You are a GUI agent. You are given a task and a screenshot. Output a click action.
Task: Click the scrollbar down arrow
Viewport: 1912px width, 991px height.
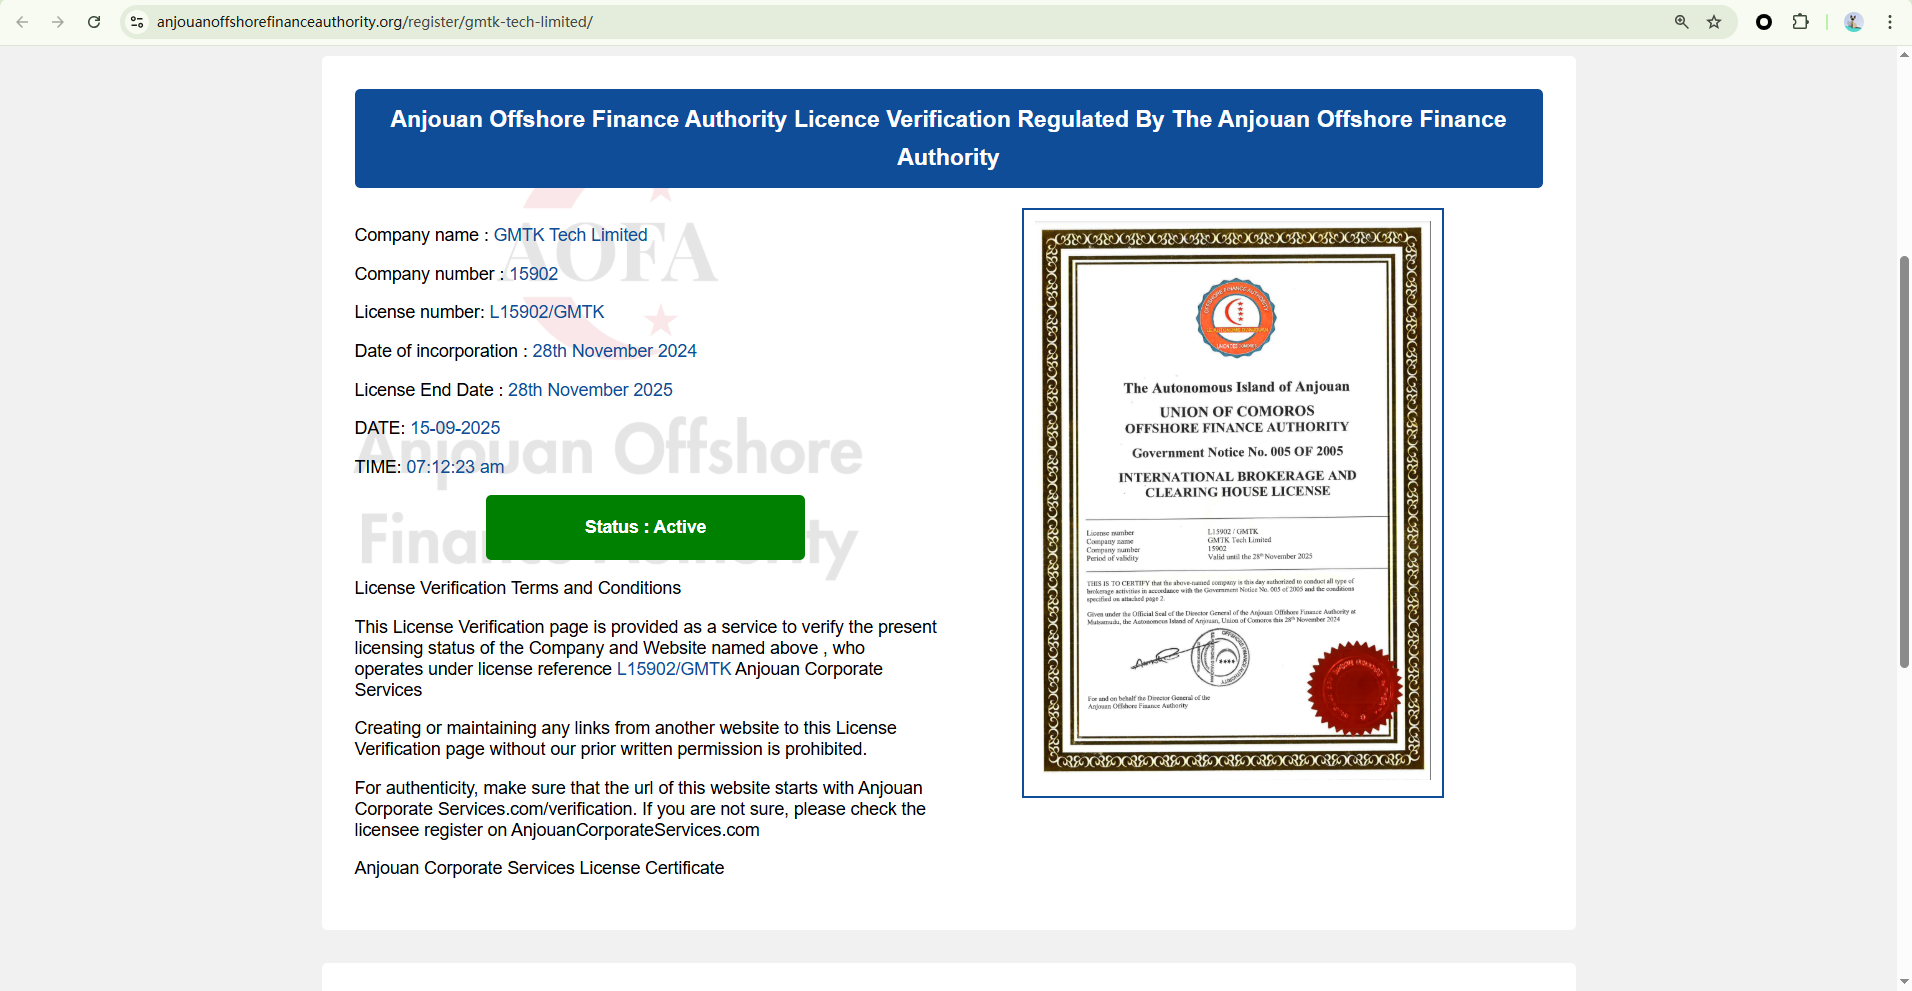[1904, 982]
